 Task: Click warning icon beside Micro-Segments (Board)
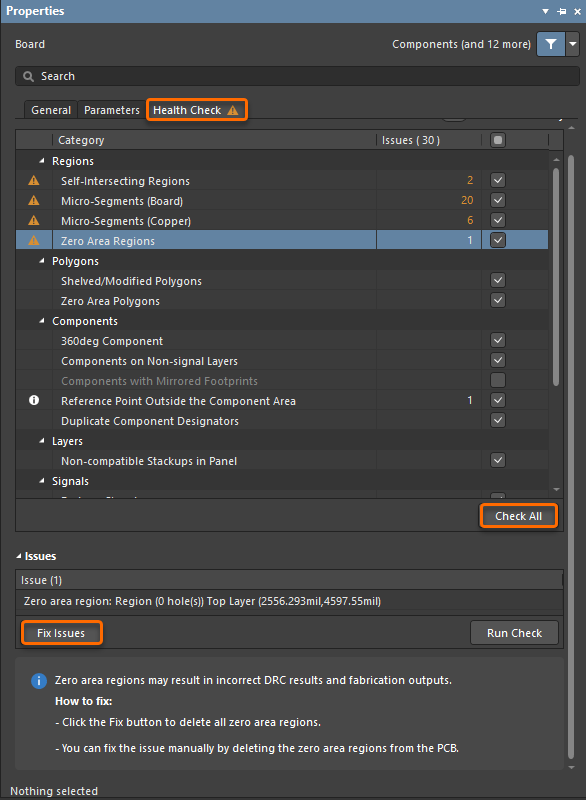coord(34,200)
